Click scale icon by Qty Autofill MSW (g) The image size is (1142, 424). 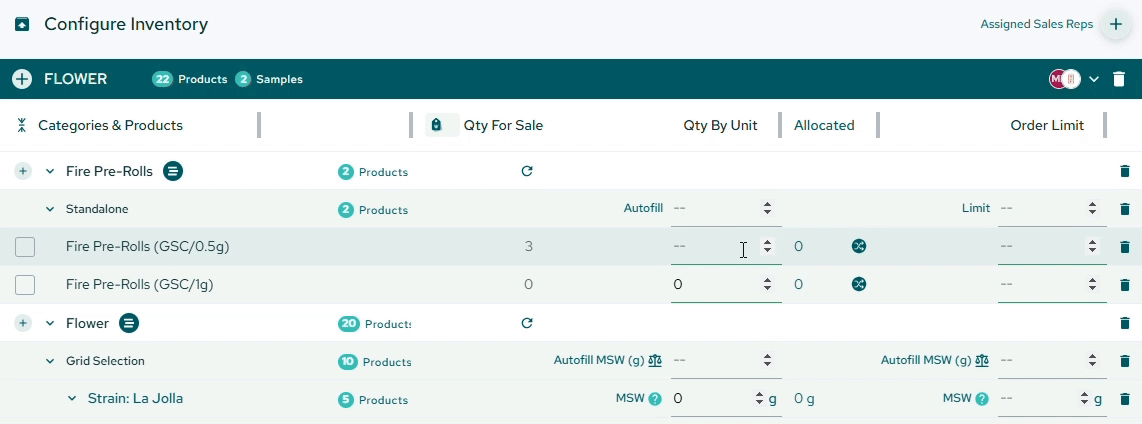coord(655,360)
